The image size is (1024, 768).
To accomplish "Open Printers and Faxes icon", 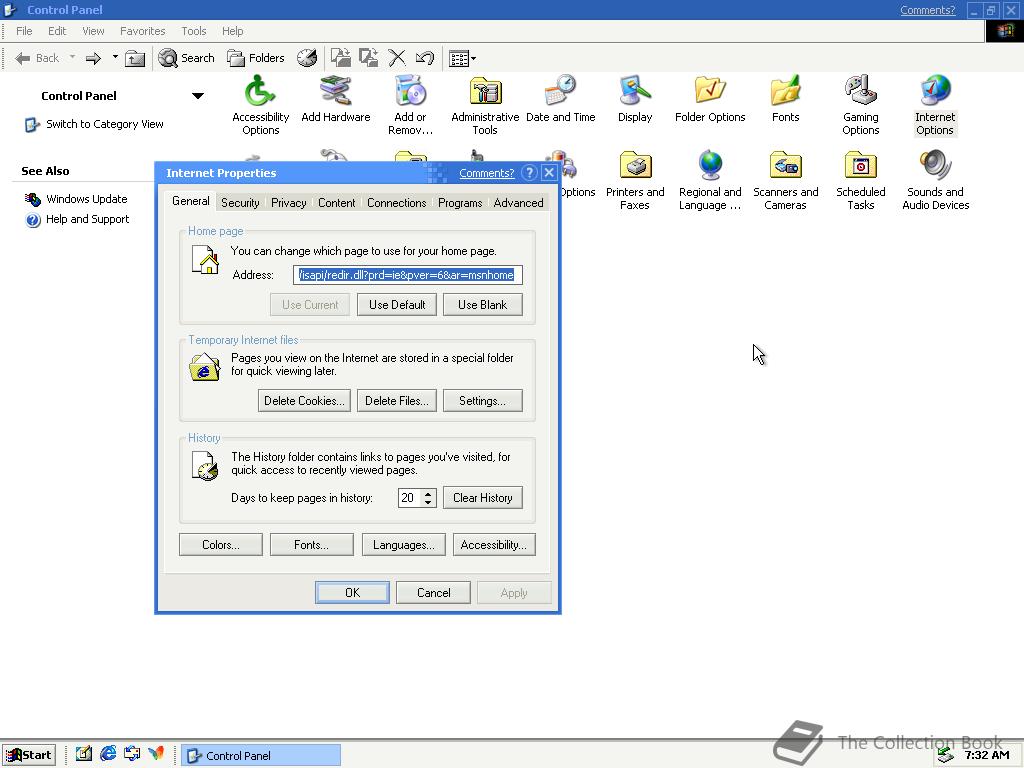I will pyautogui.click(x=635, y=180).
